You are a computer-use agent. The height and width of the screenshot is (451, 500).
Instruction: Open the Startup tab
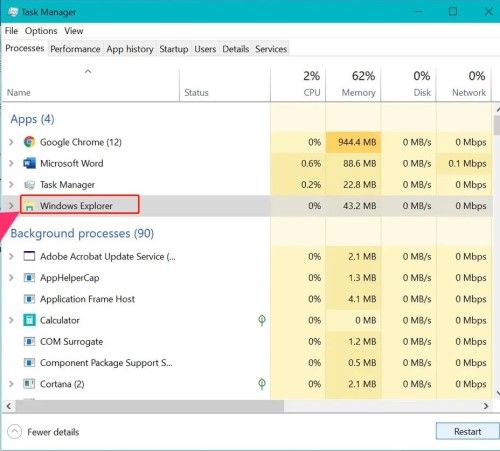point(174,49)
